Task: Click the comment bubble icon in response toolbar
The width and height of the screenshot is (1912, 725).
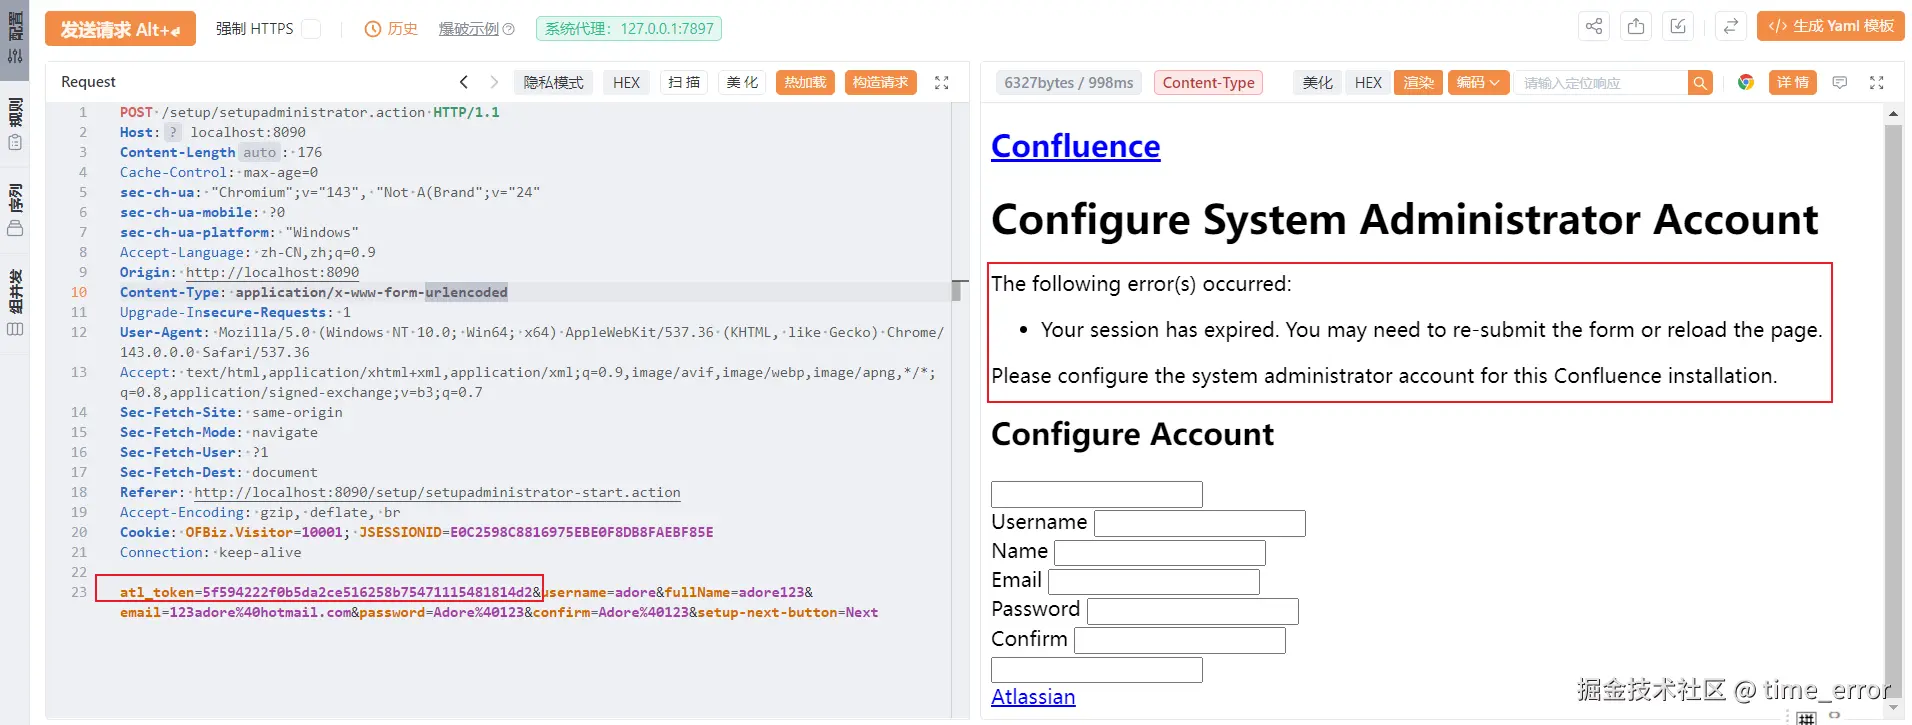Action: click(1839, 83)
